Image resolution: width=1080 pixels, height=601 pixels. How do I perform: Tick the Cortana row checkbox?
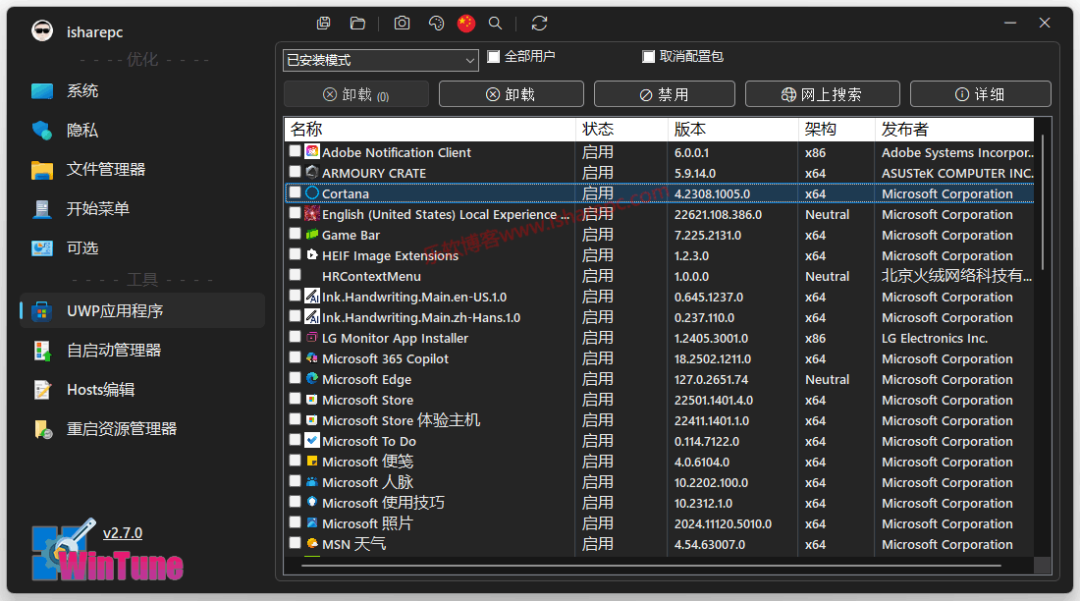click(x=295, y=192)
